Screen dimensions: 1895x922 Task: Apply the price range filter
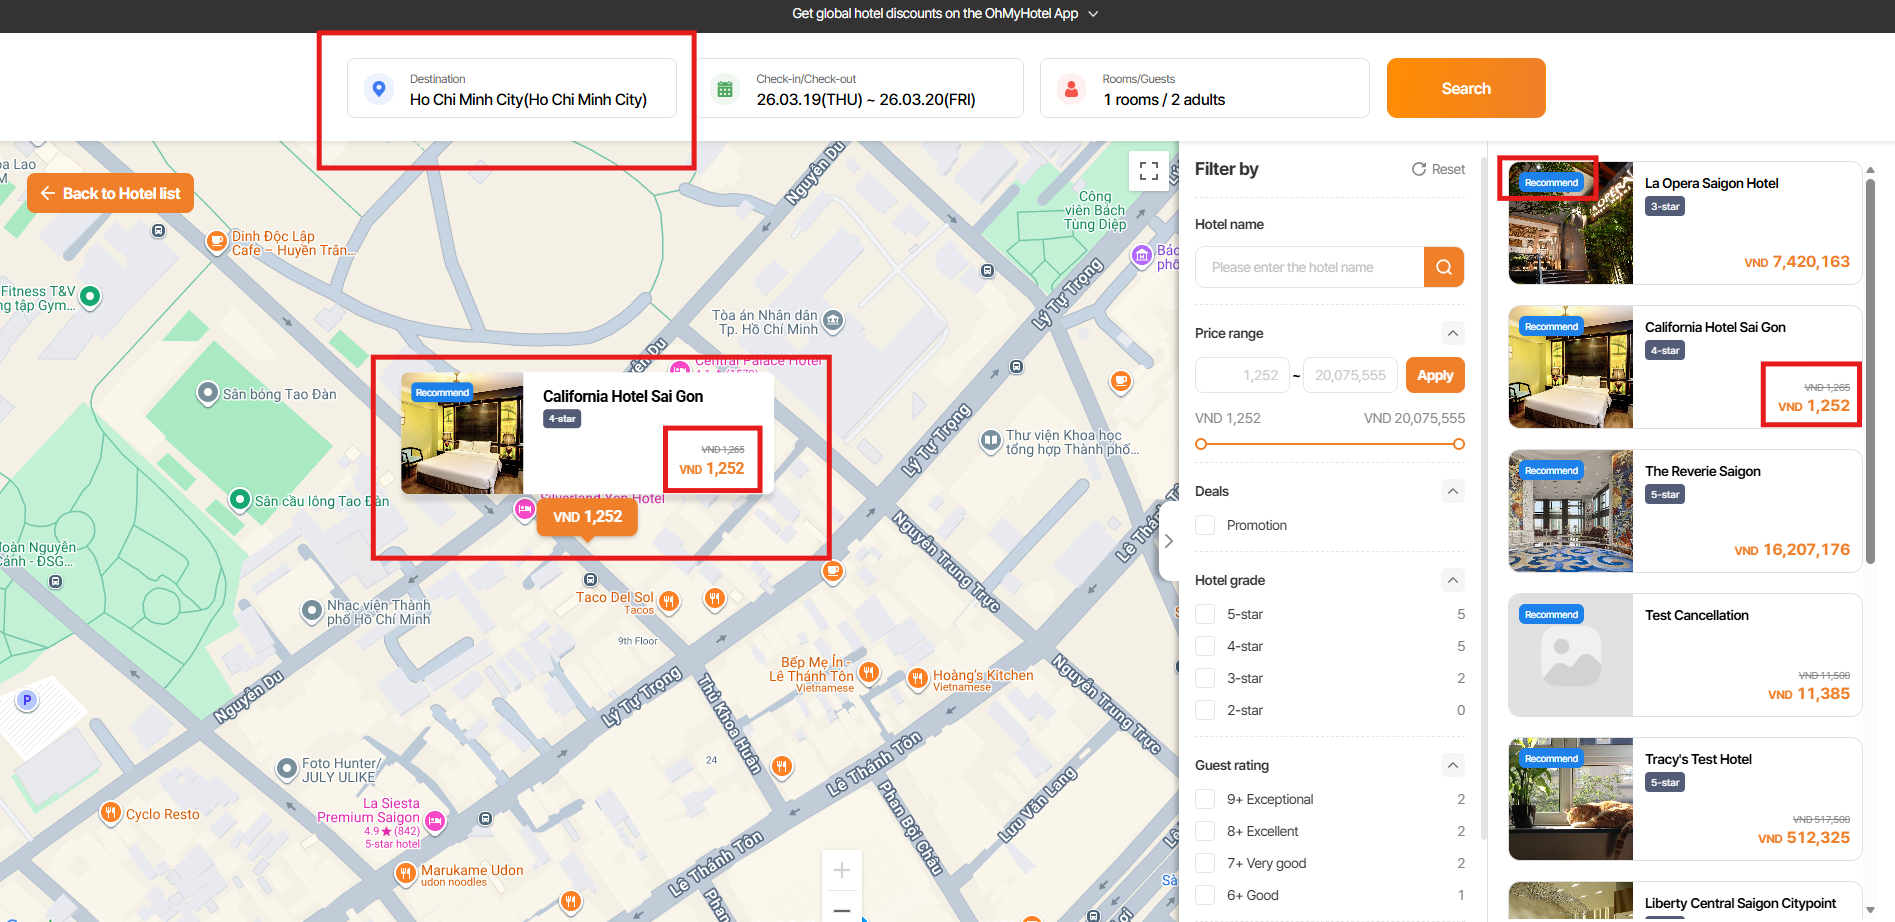pos(1435,375)
